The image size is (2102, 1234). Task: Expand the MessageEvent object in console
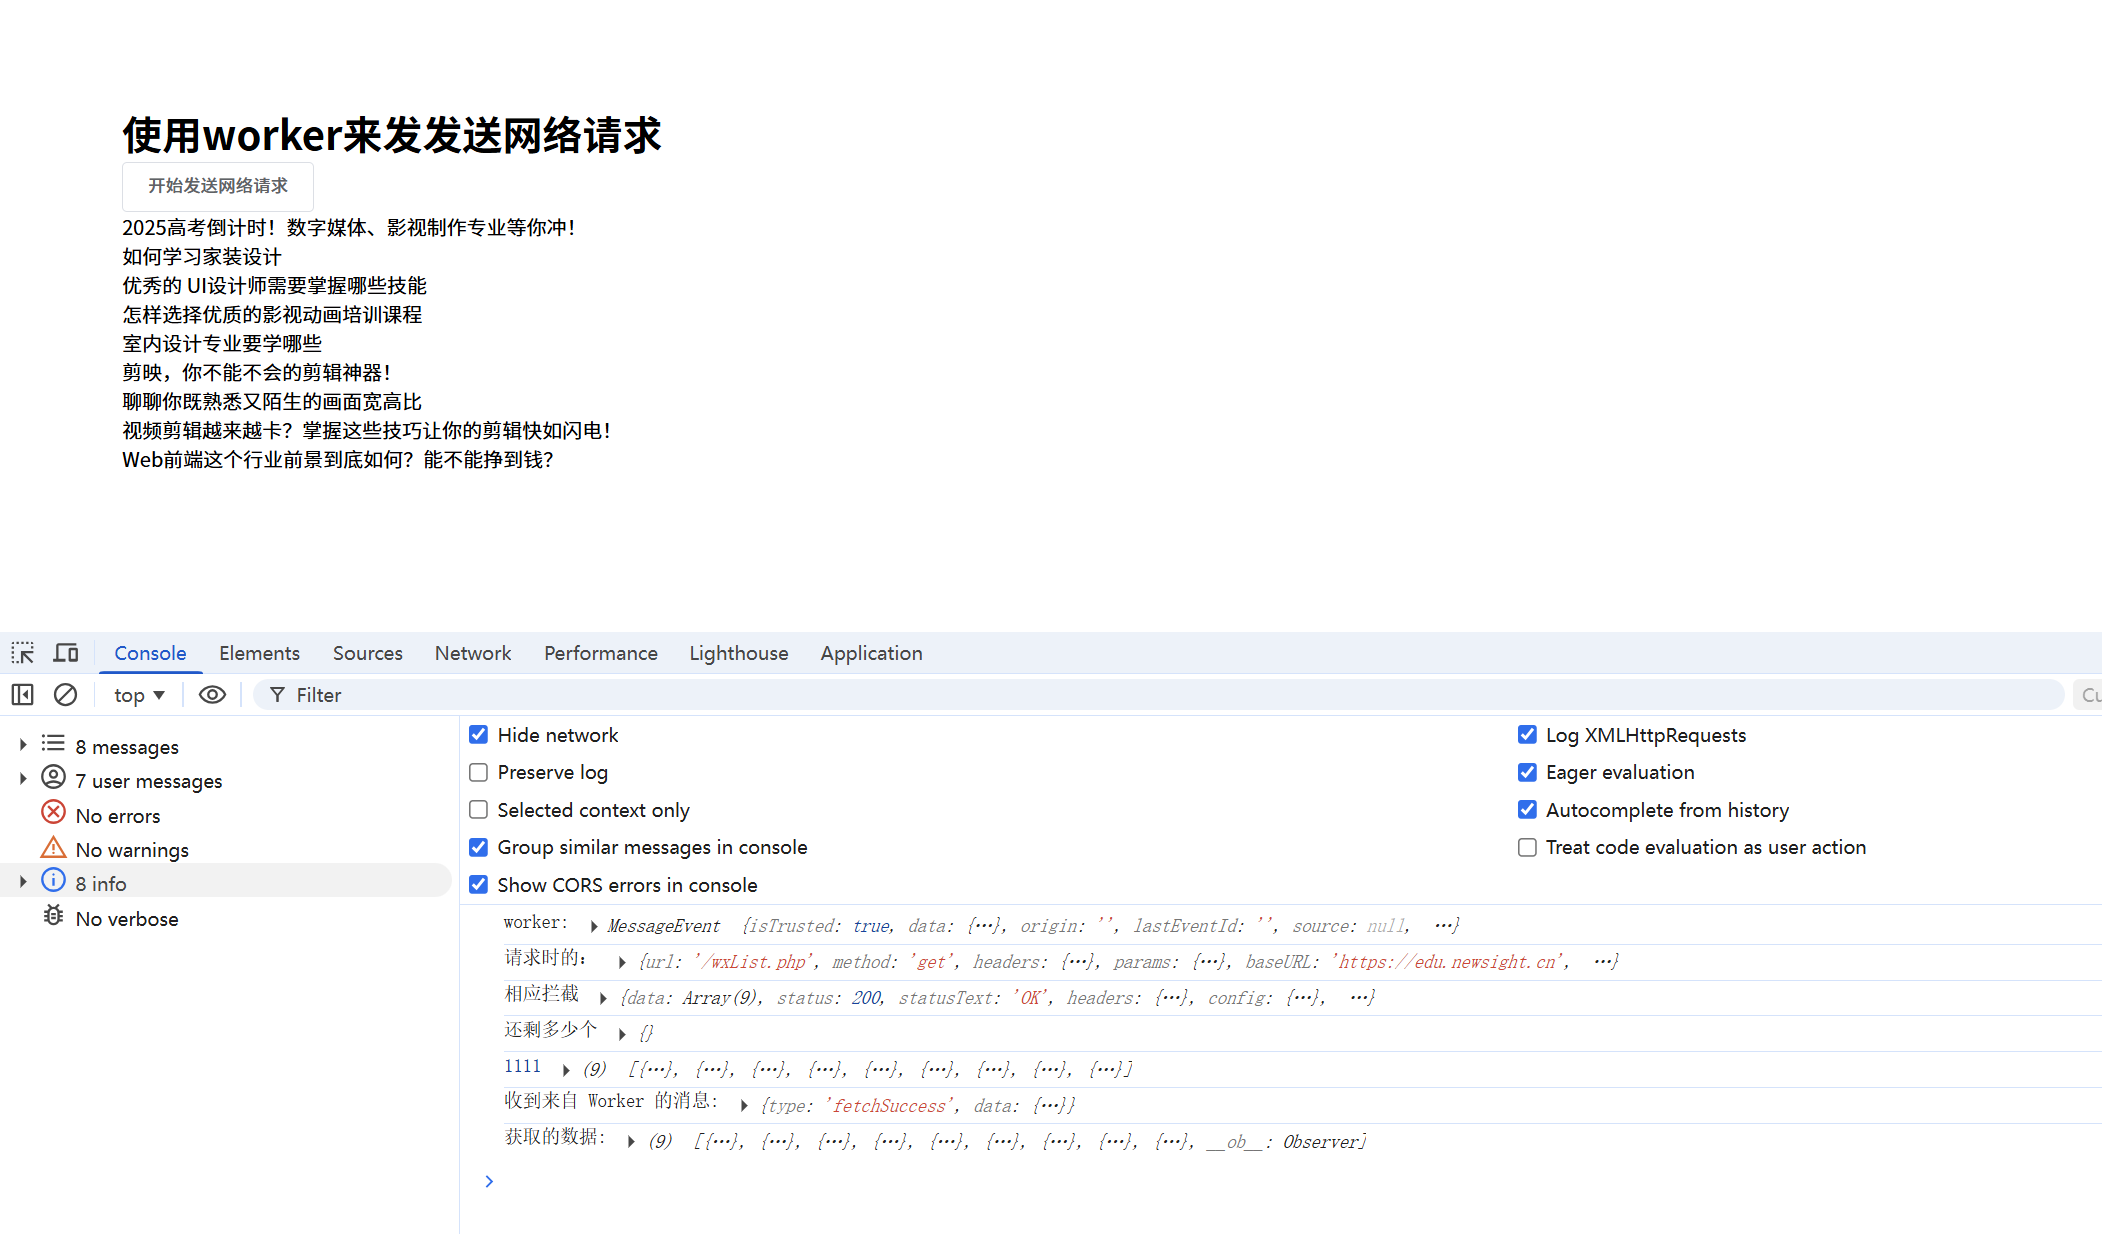click(594, 926)
